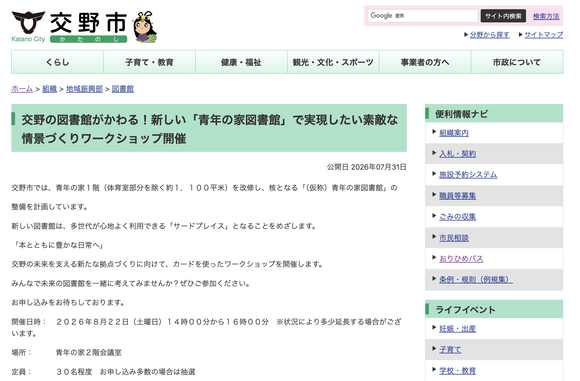Focus the Google site search field
Viewport: 580px width, 381px height.
click(422, 16)
